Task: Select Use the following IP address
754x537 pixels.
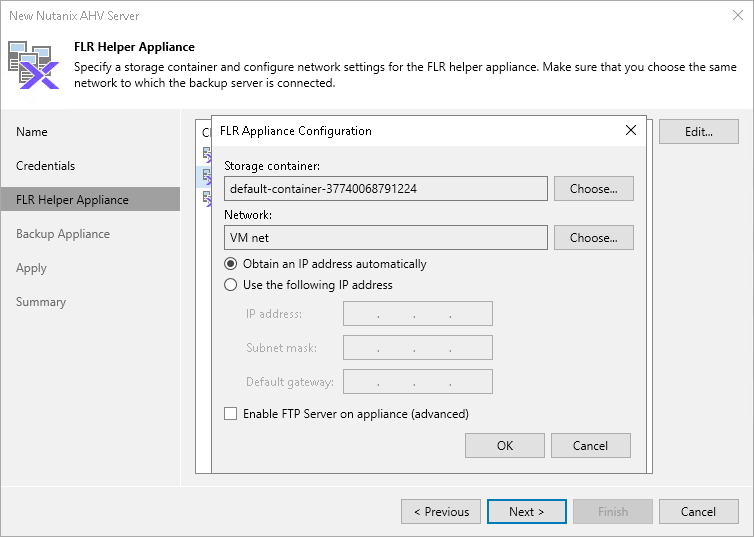Action: coord(231,285)
